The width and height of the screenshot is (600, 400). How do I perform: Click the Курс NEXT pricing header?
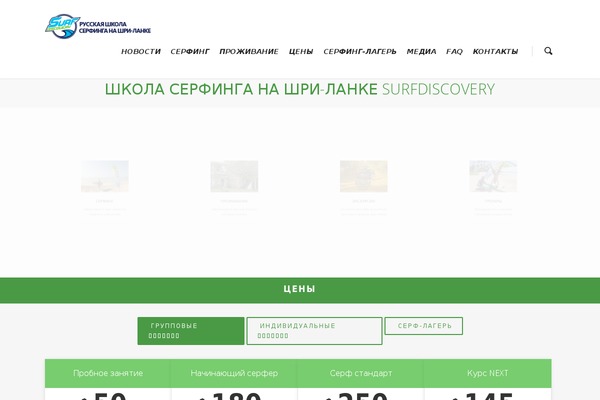(488, 373)
